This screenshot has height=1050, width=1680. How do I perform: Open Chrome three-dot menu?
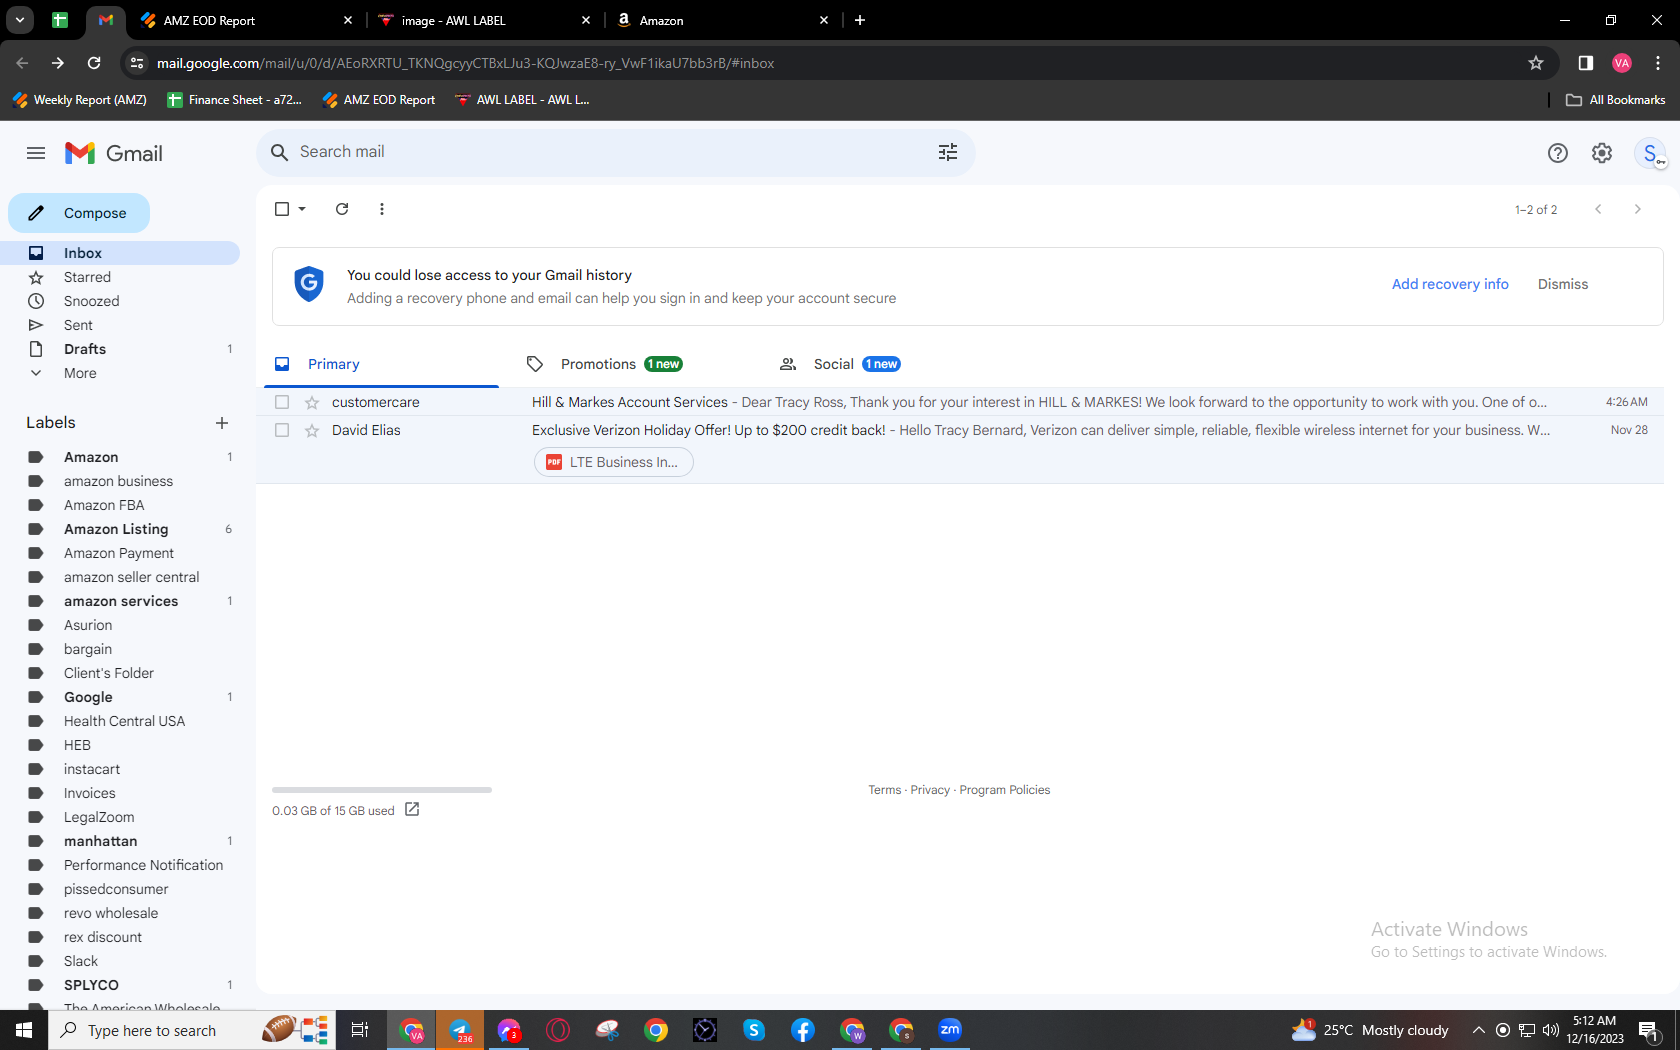tap(1658, 63)
